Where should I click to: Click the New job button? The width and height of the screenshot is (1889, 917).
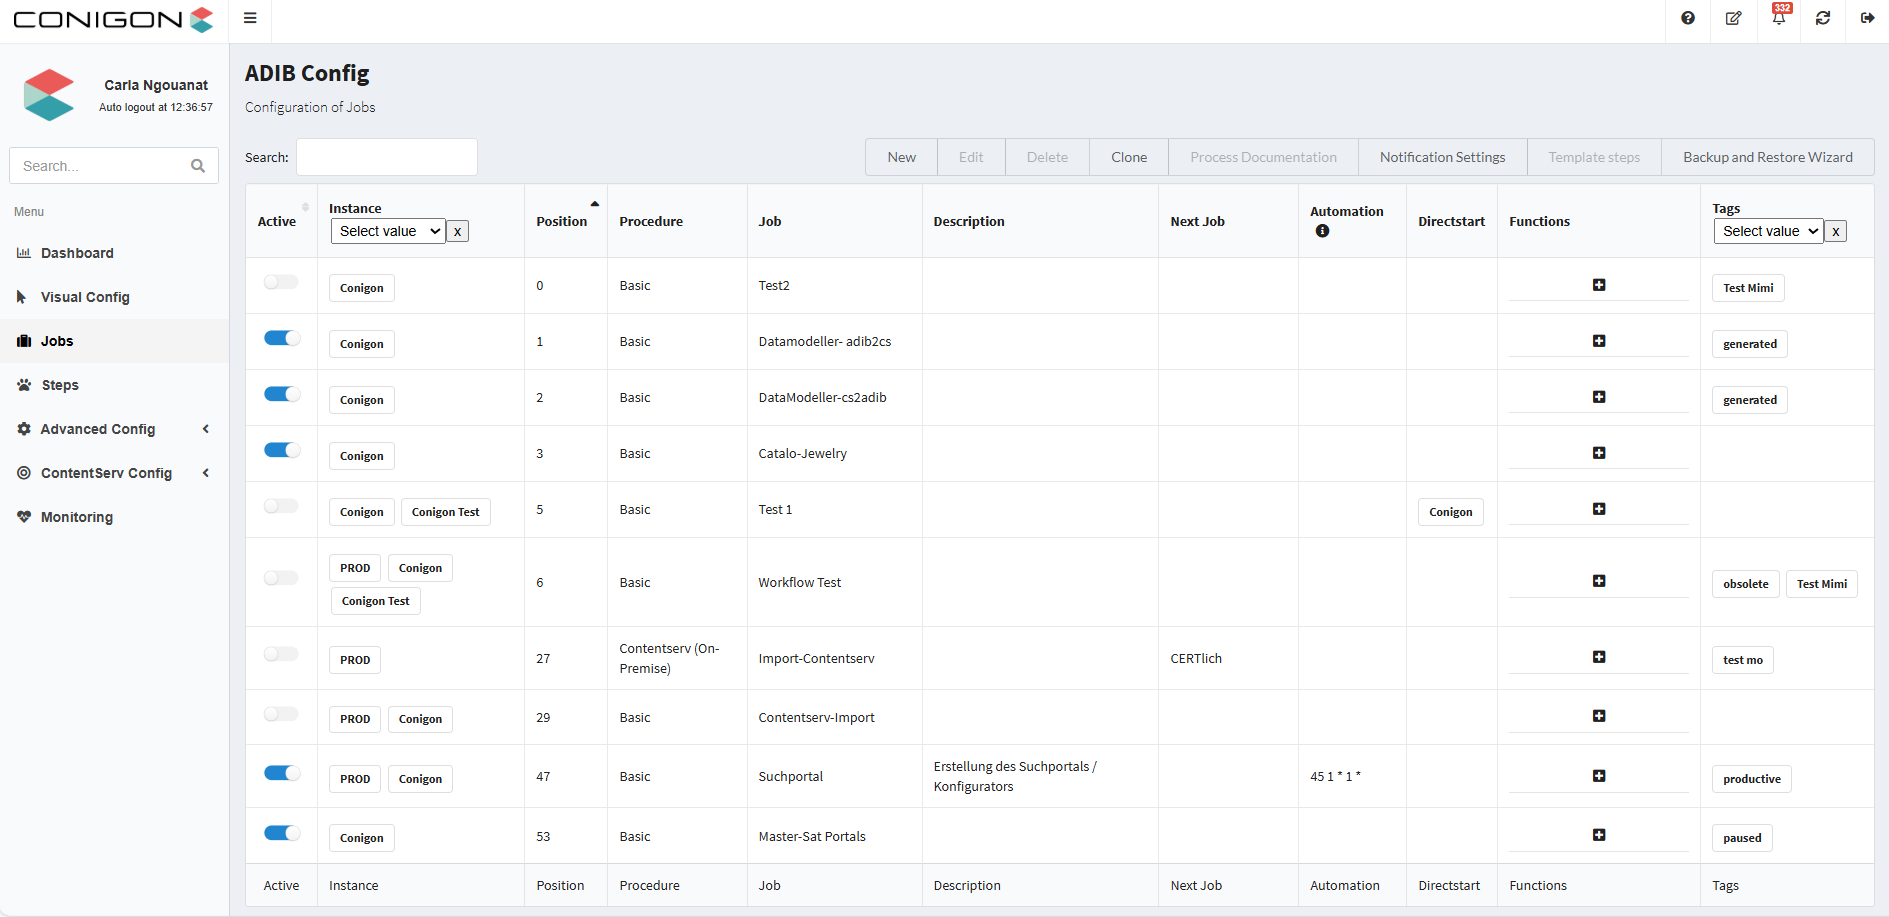(901, 157)
